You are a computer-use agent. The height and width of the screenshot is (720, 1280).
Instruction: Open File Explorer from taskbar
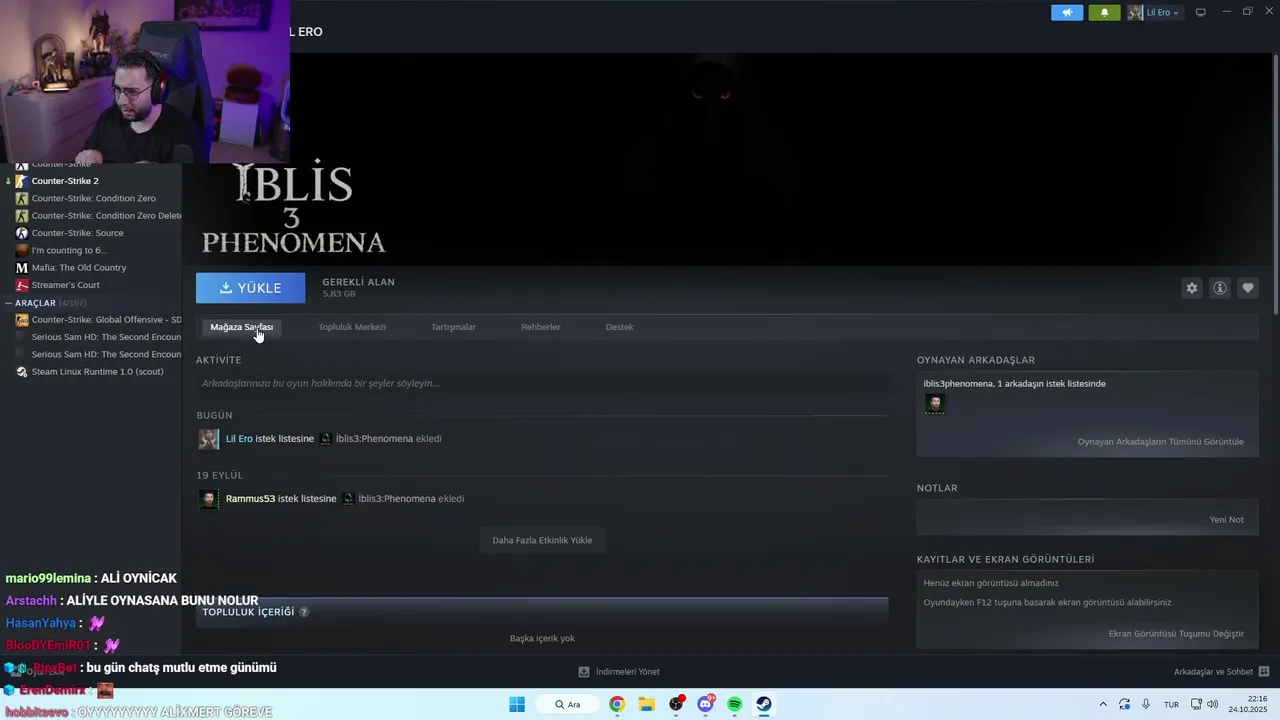click(646, 704)
